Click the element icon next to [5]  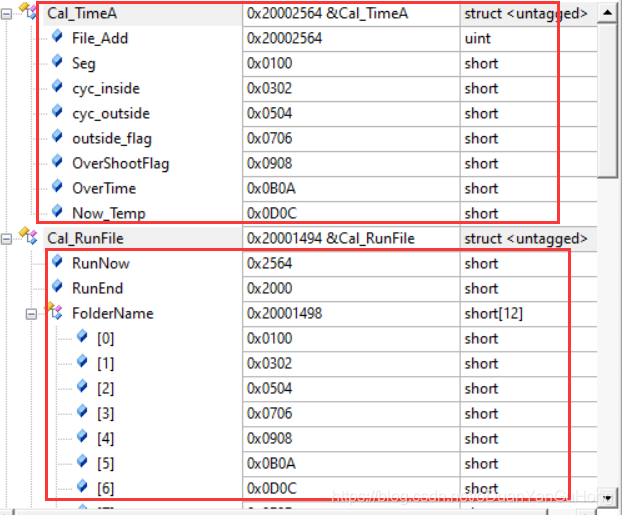pyautogui.click(x=82, y=461)
